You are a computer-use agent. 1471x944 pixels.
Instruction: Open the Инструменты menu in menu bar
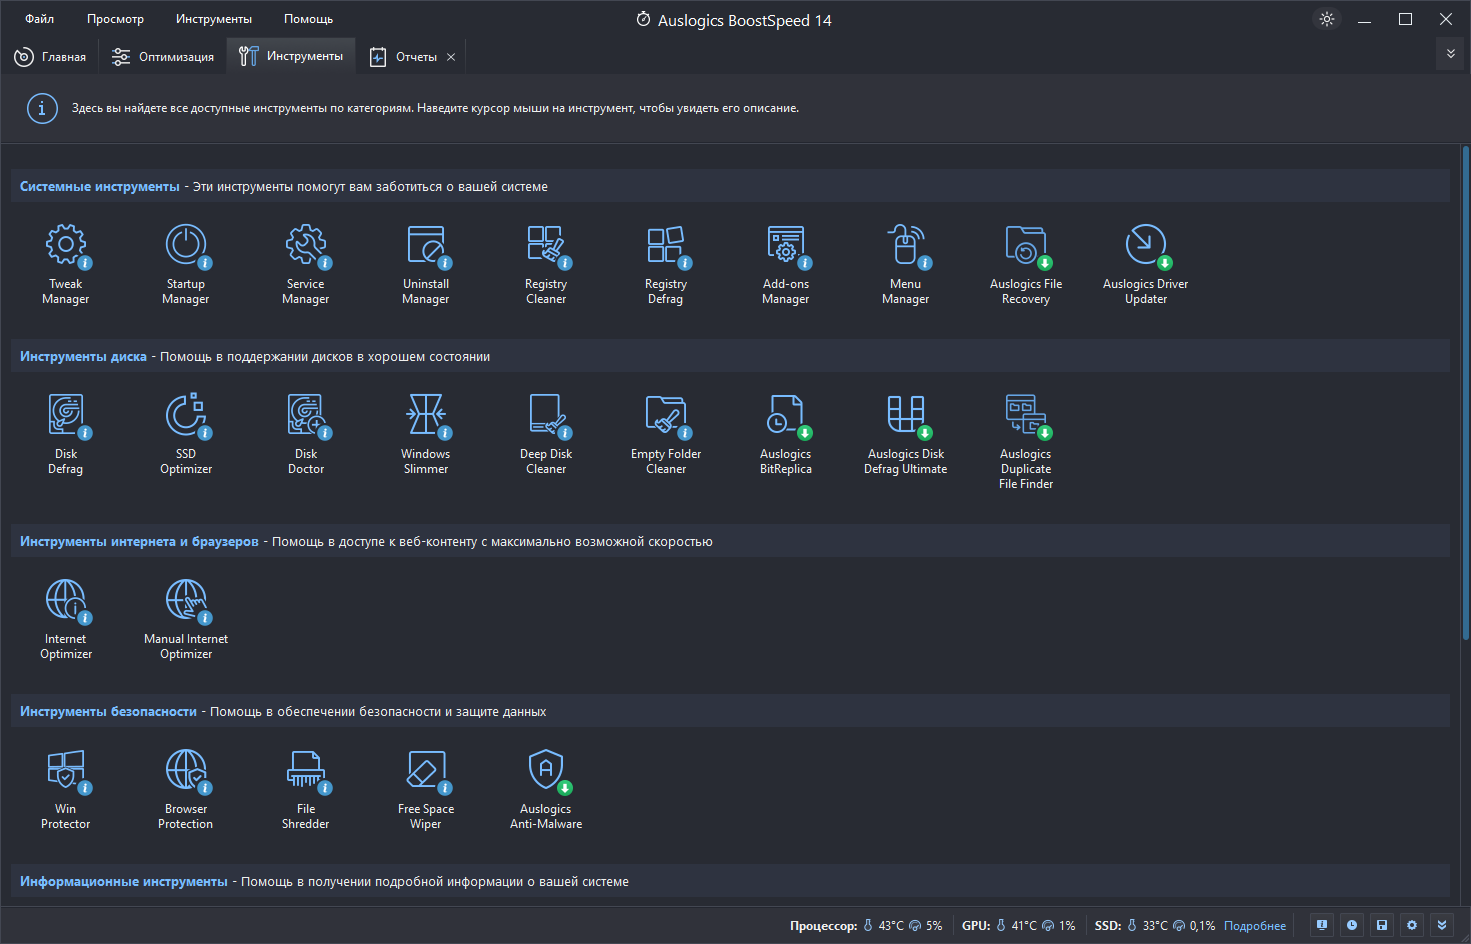pos(214,19)
